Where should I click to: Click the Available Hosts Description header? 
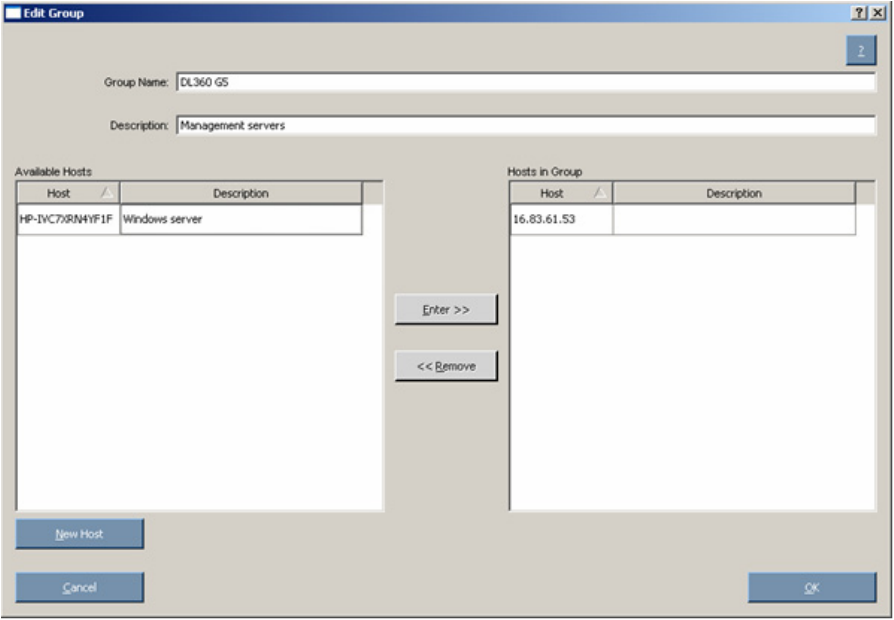241,193
